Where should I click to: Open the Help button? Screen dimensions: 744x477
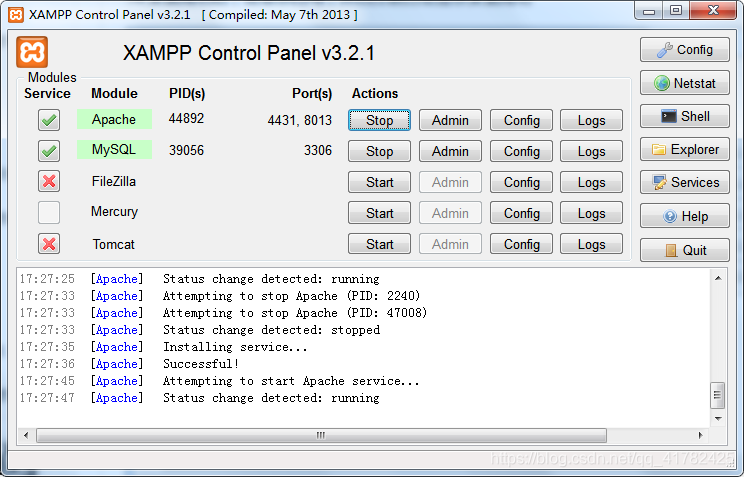pos(684,216)
